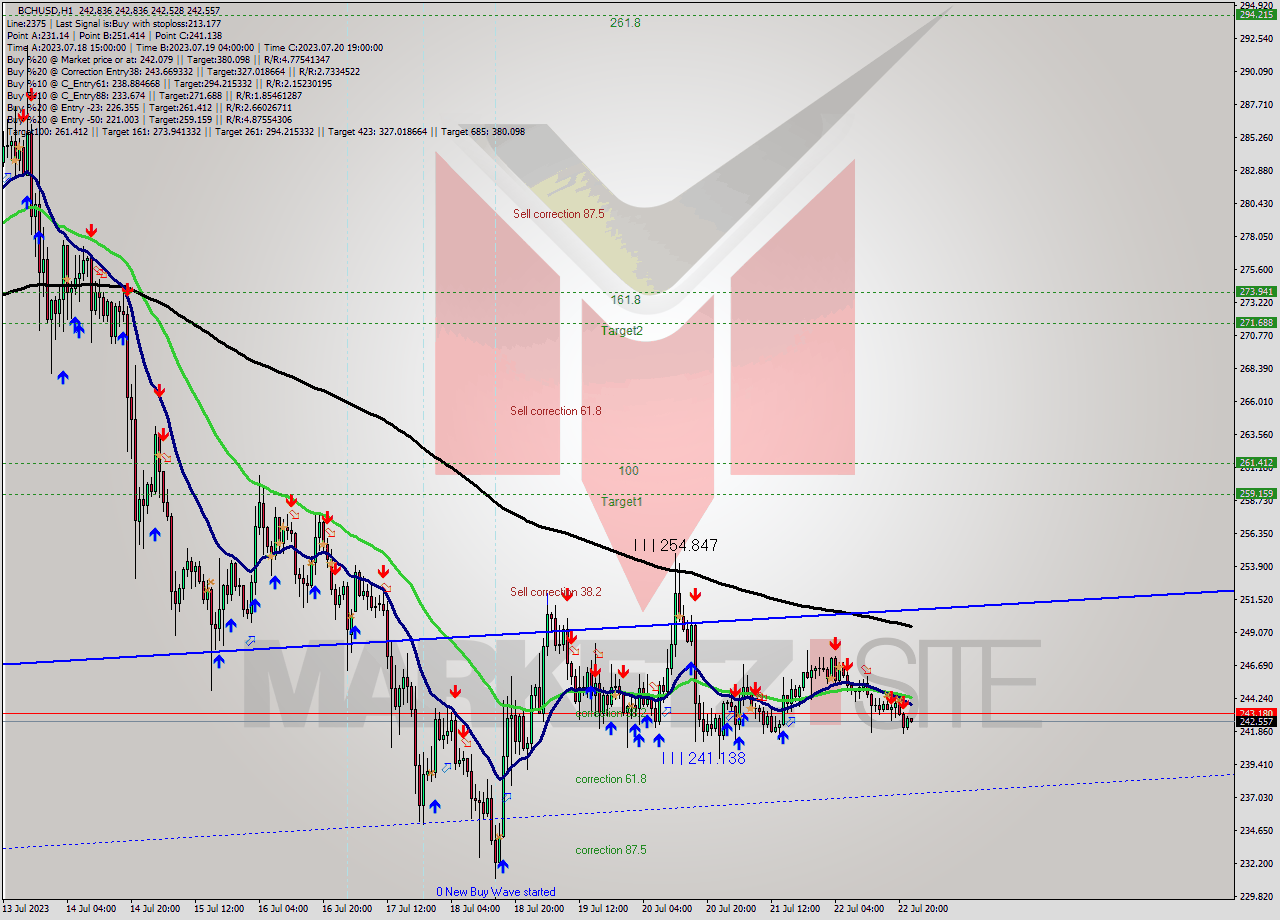Image resolution: width=1280 pixels, height=920 pixels.
Task: Click the 237.030 price axis value
Action: click(1256, 797)
